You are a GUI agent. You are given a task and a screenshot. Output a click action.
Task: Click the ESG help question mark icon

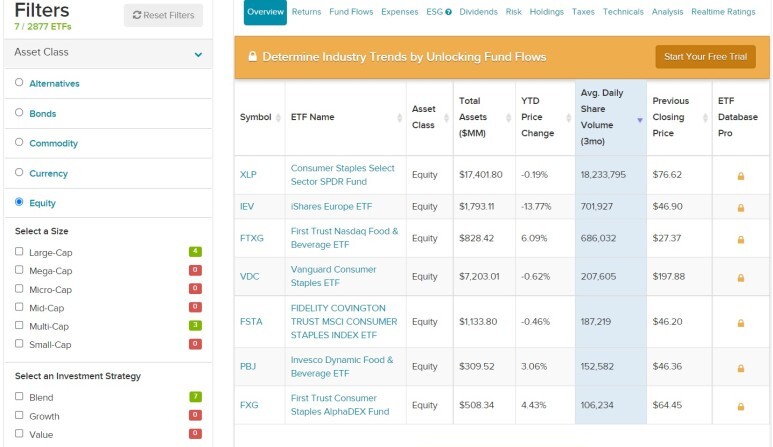coord(448,12)
